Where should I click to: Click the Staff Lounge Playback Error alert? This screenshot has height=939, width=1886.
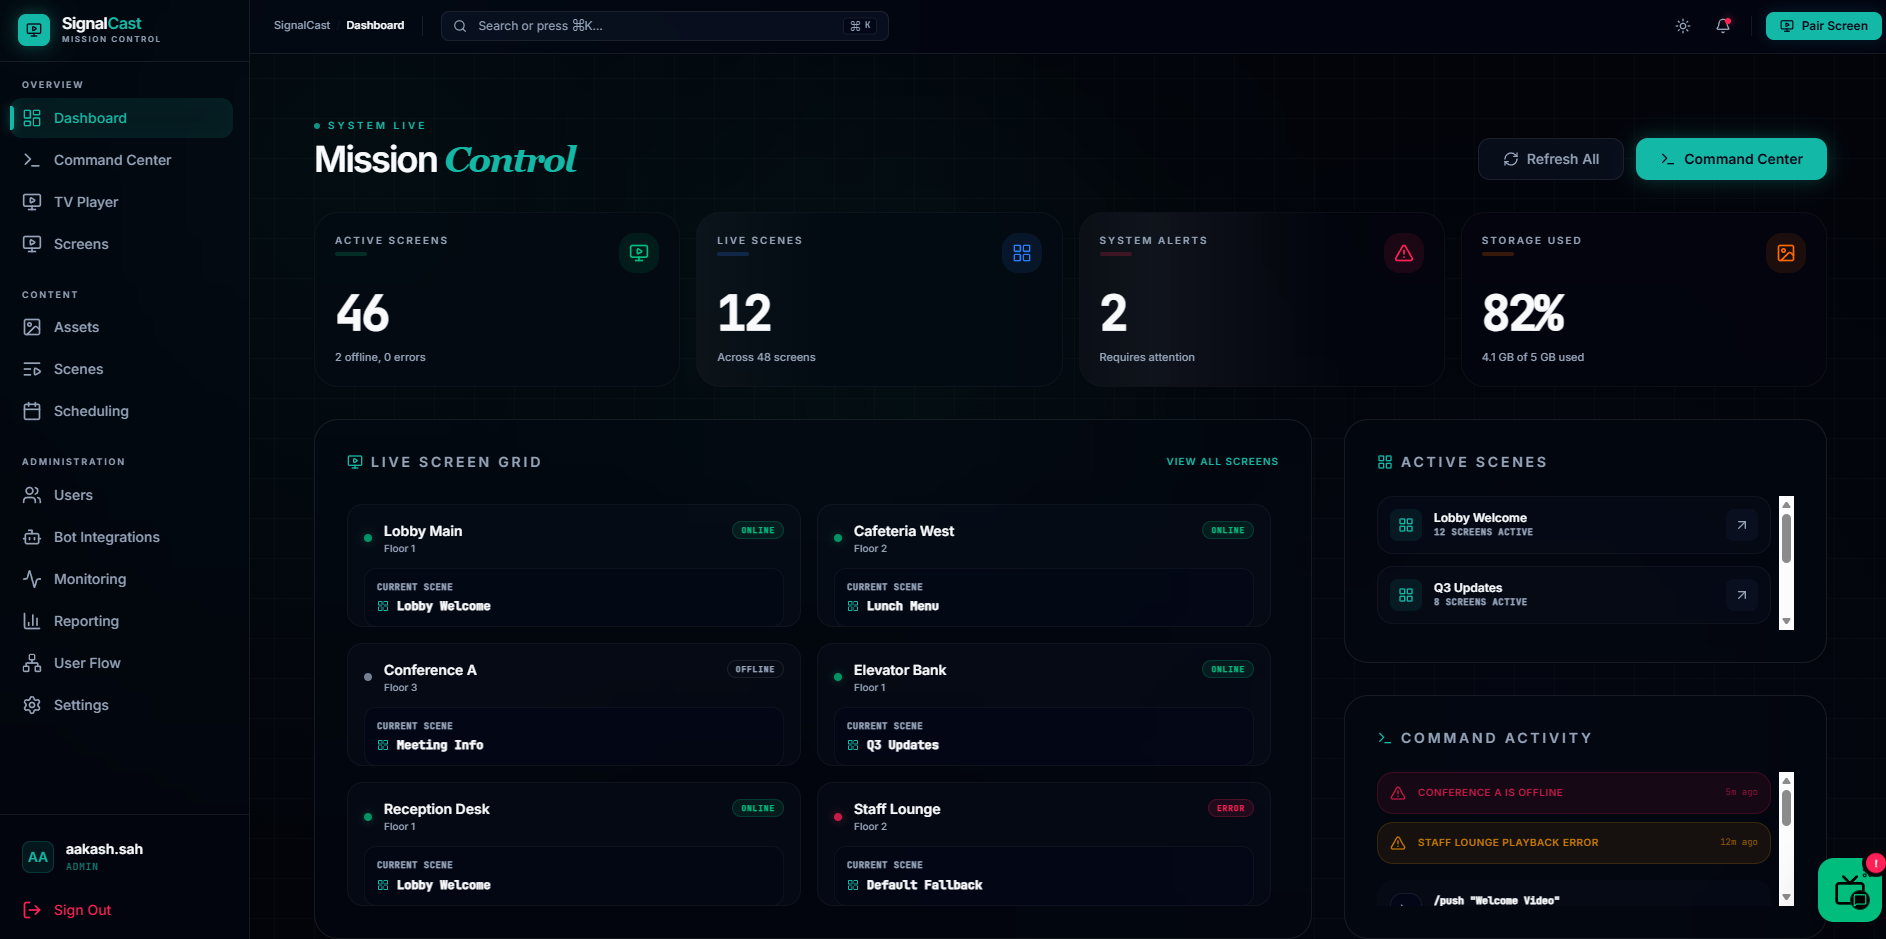[1574, 843]
